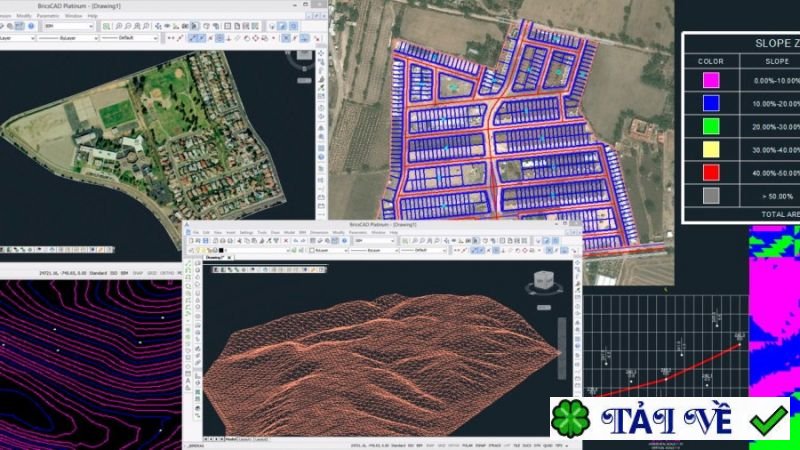The height and width of the screenshot is (450, 800).
Task: Click Zoom Extents icon in front window toolbar
Action: 405,241
